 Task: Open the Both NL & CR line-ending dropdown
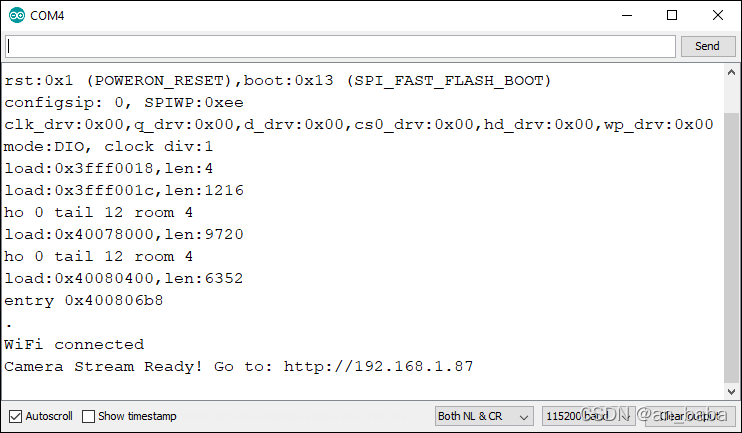coord(483,416)
